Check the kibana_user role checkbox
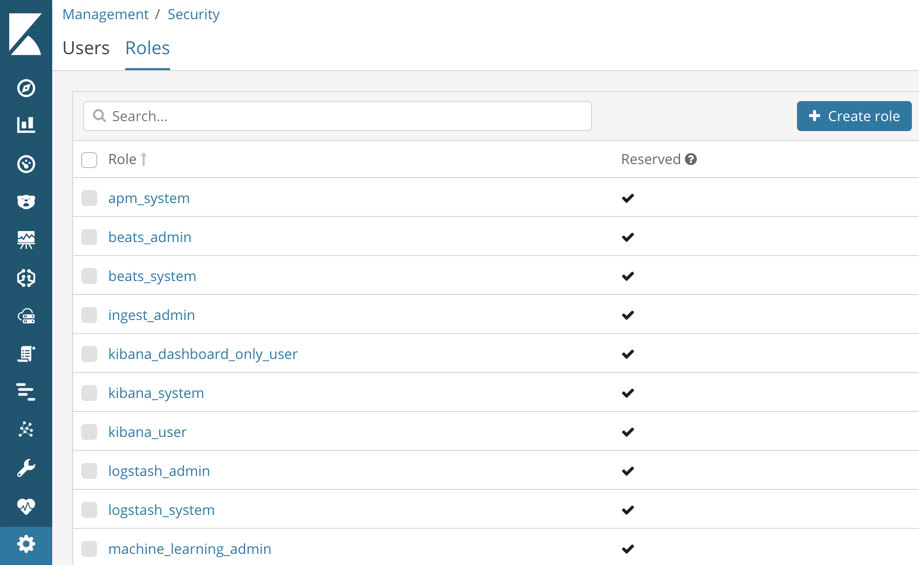919x565 pixels. pyautogui.click(x=89, y=432)
